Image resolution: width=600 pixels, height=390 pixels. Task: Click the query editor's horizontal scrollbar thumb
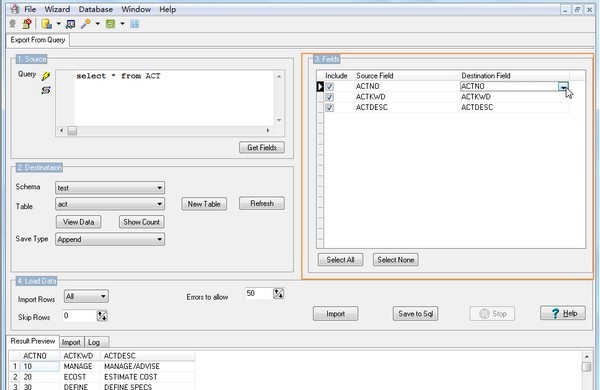(72, 131)
